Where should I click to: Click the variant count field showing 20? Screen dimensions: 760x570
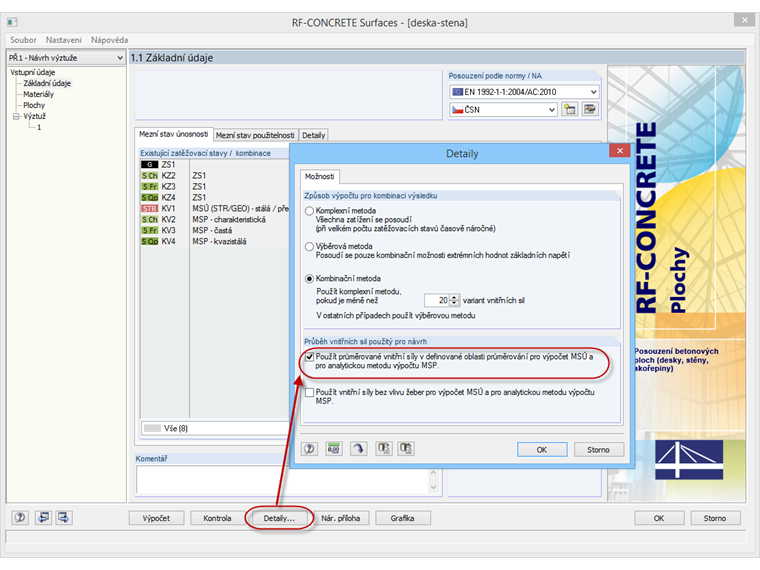[x=437, y=301]
